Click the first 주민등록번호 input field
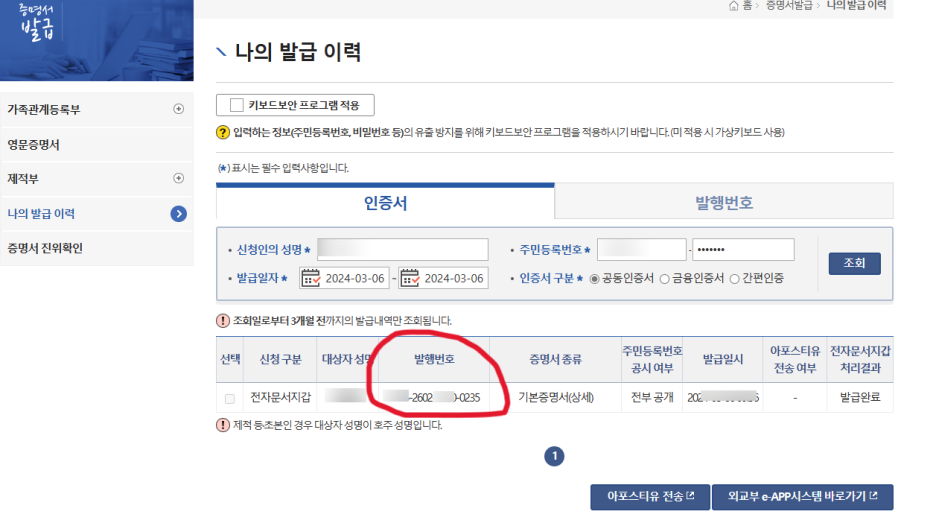Viewport: 936px width, 526px height. pos(642,250)
